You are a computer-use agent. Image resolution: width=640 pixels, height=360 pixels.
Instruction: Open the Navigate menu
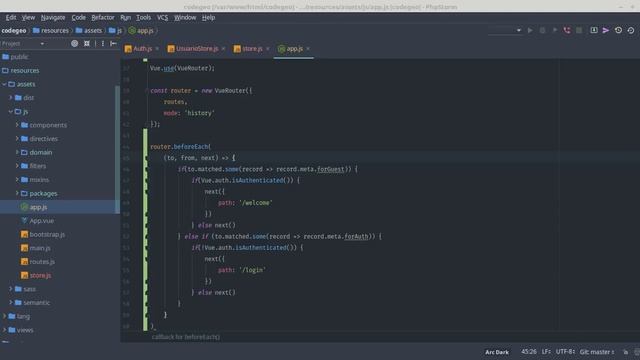(x=53, y=18)
